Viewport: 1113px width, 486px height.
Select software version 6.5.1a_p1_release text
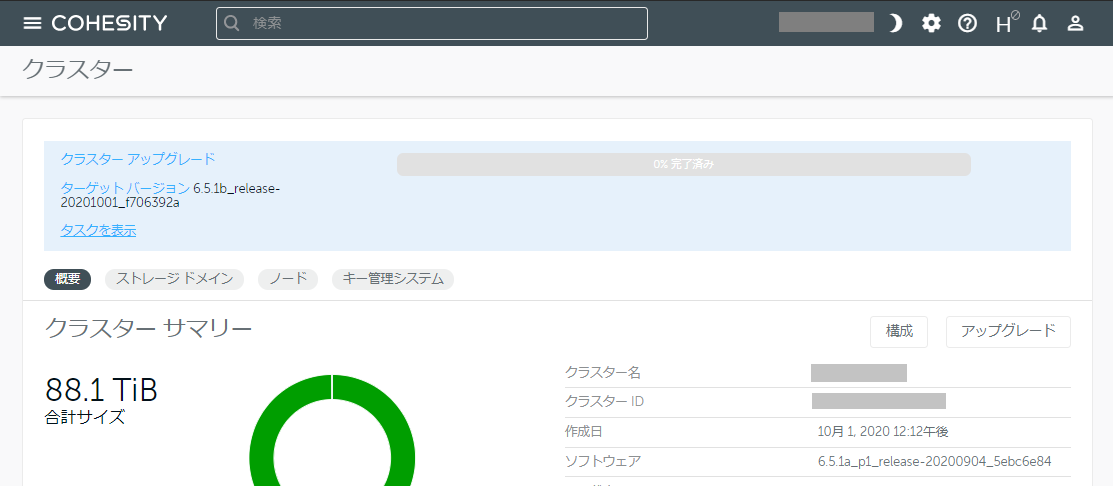[934, 462]
